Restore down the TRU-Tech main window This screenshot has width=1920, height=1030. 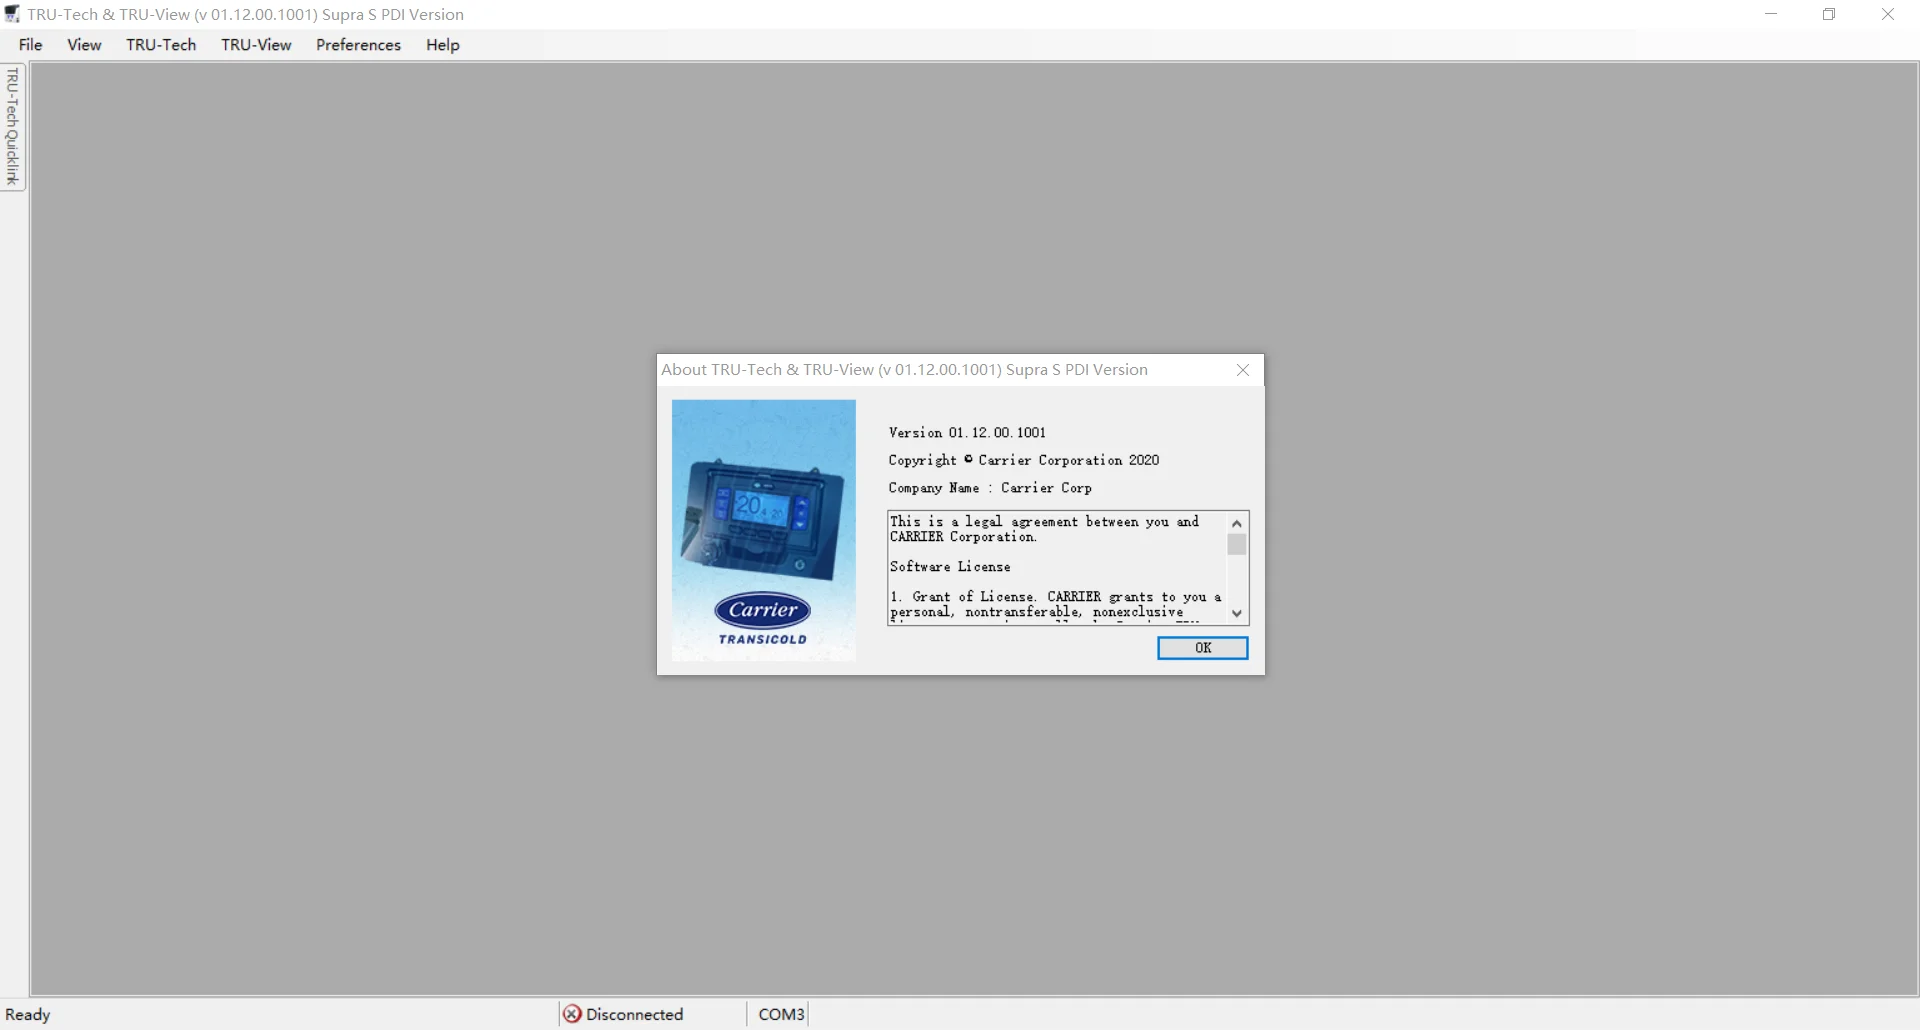point(1829,15)
